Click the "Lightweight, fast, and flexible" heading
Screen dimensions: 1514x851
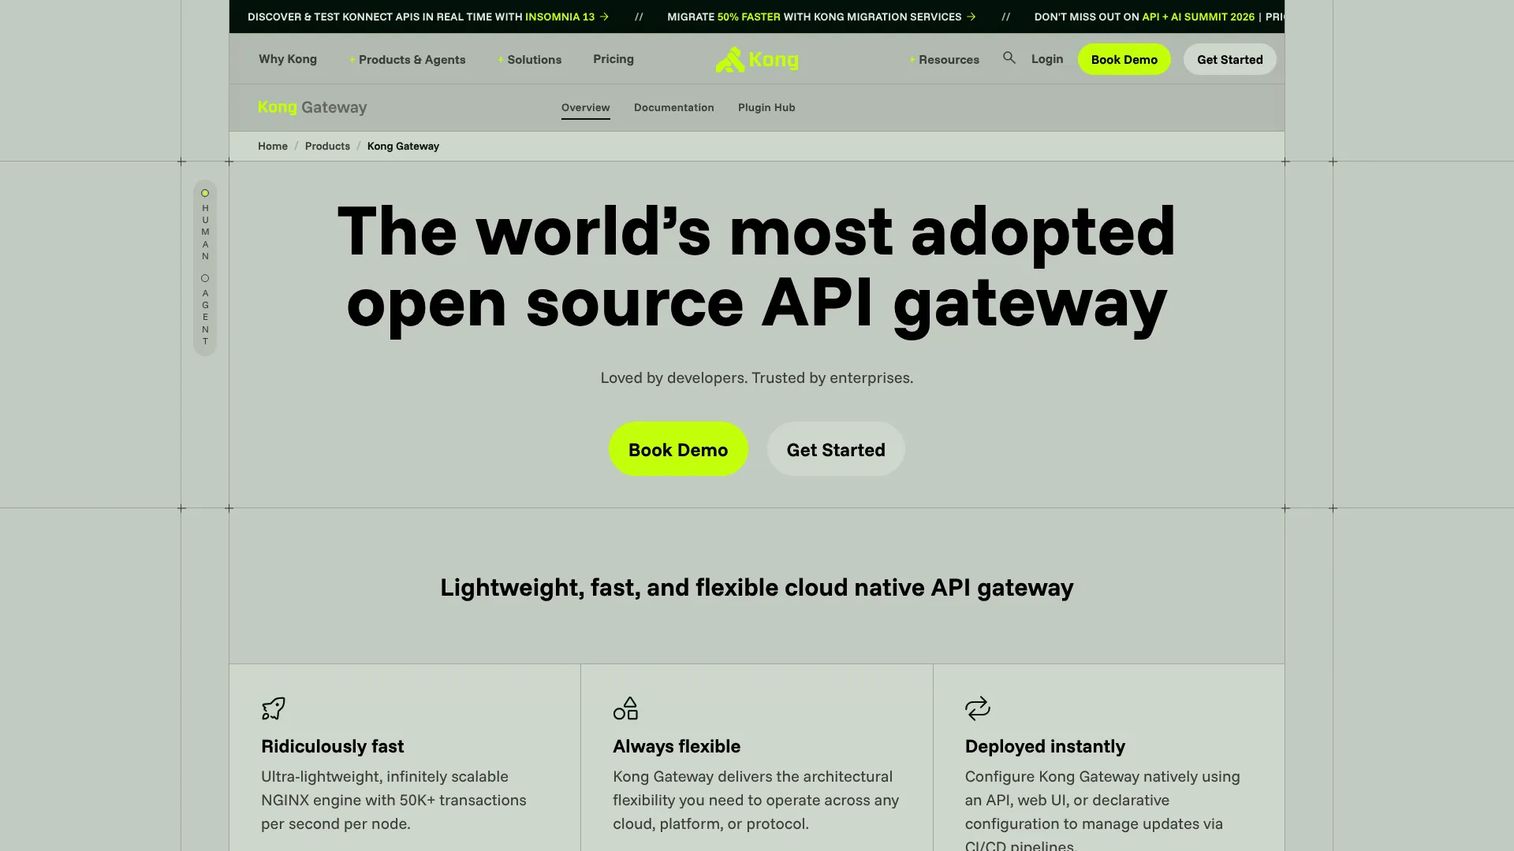click(757, 588)
